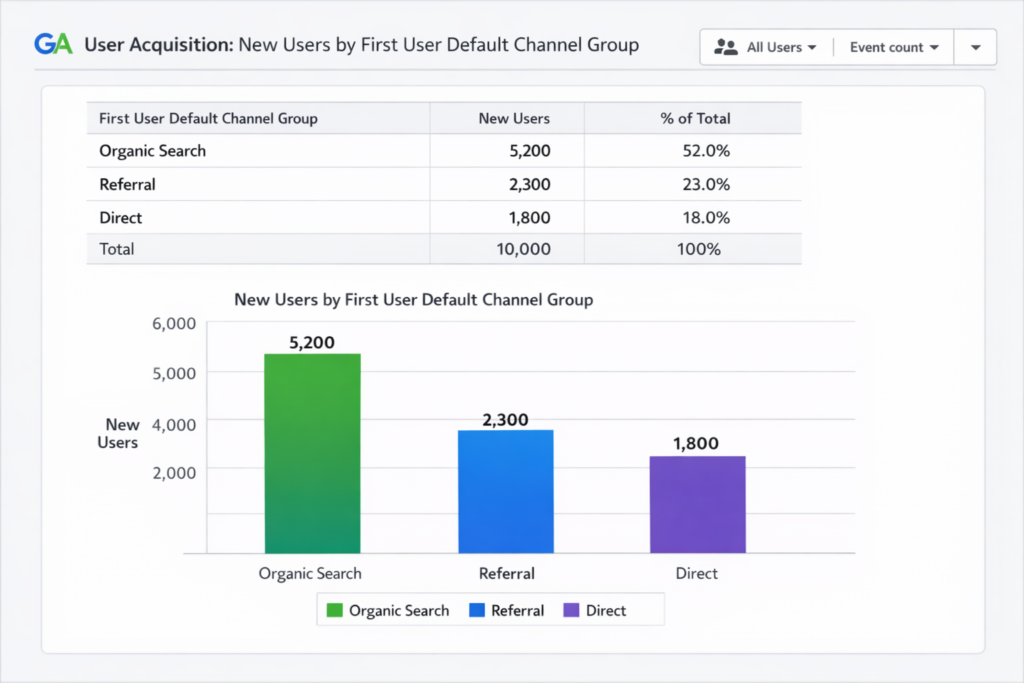Click the chart title above the graph
1024x683 pixels.
413,299
